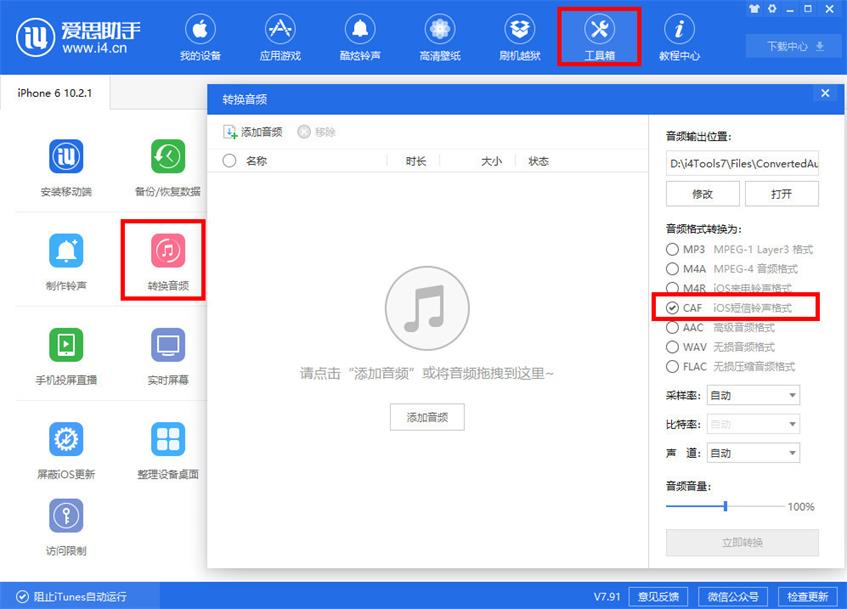Open the 采样率 sample rate dropdown
The height and width of the screenshot is (609, 847).
click(753, 395)
